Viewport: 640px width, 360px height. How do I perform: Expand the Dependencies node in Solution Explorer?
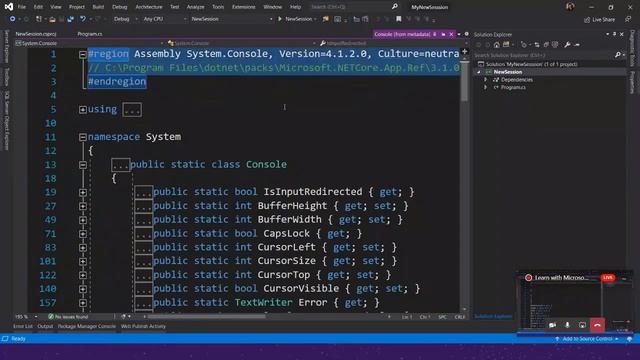coord(485,80)
